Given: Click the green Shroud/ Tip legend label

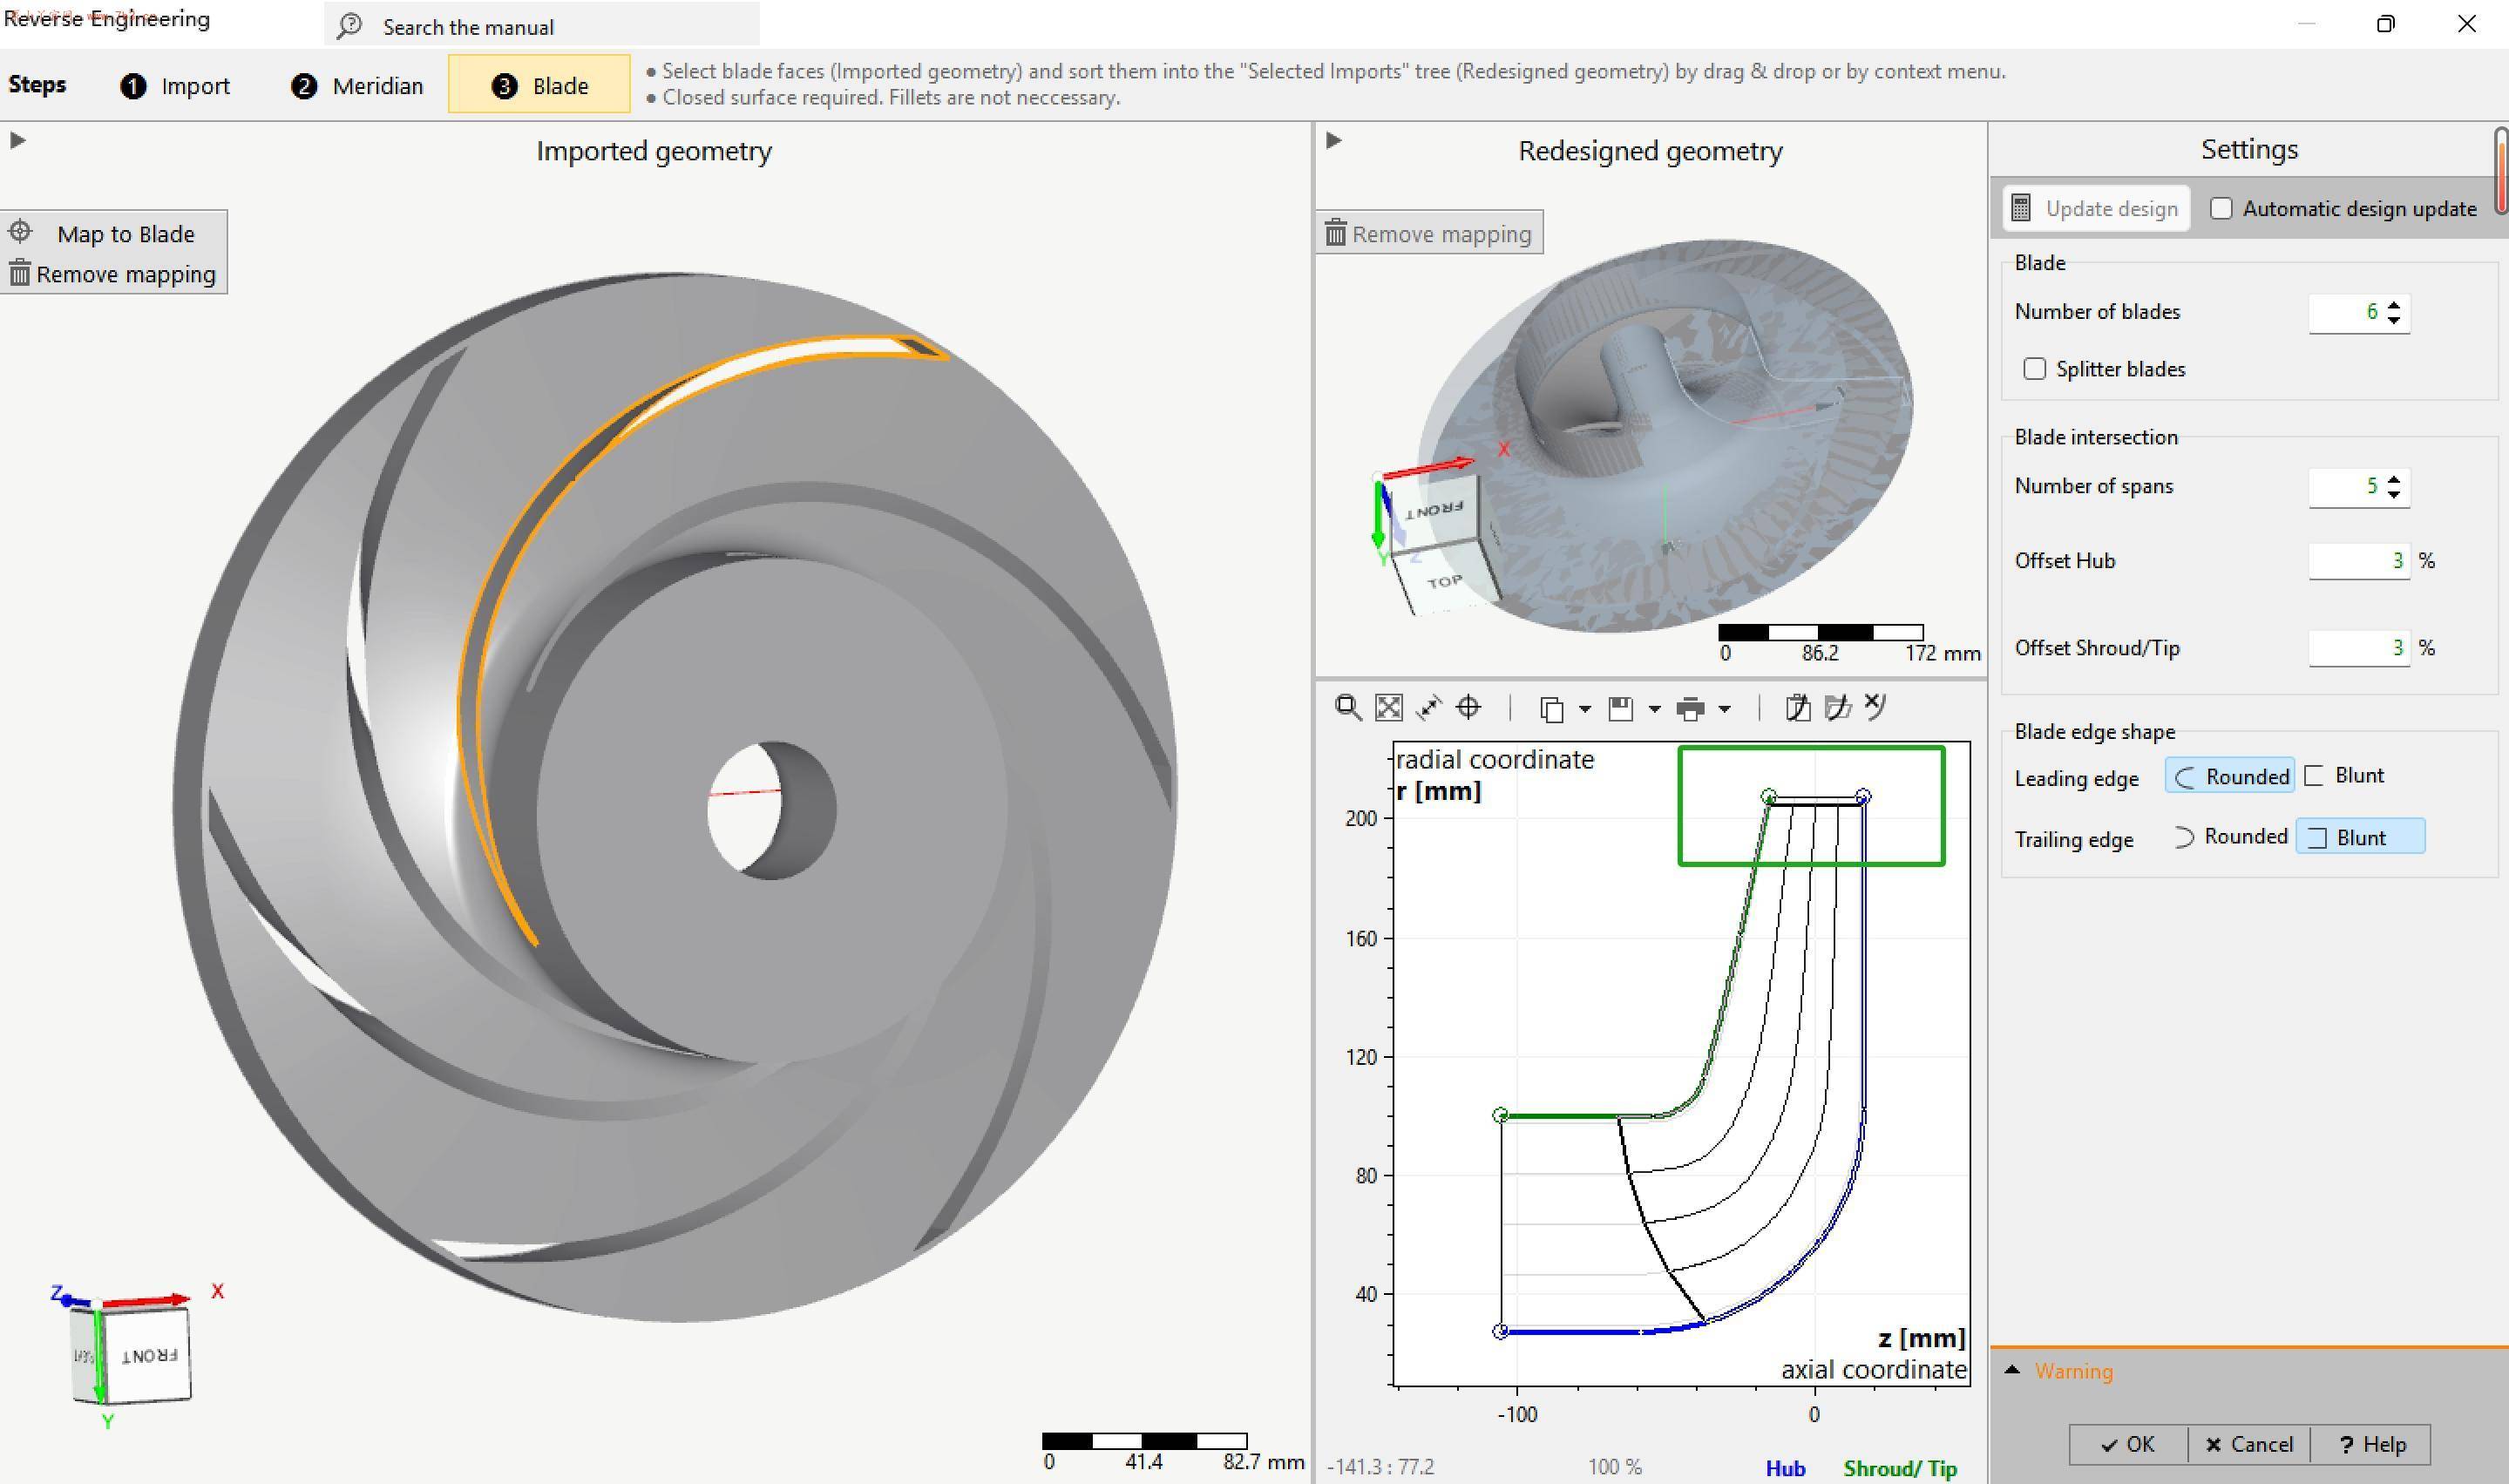Looking at the screenshot, I should pyautogui.click(x=1900, y=1468).
